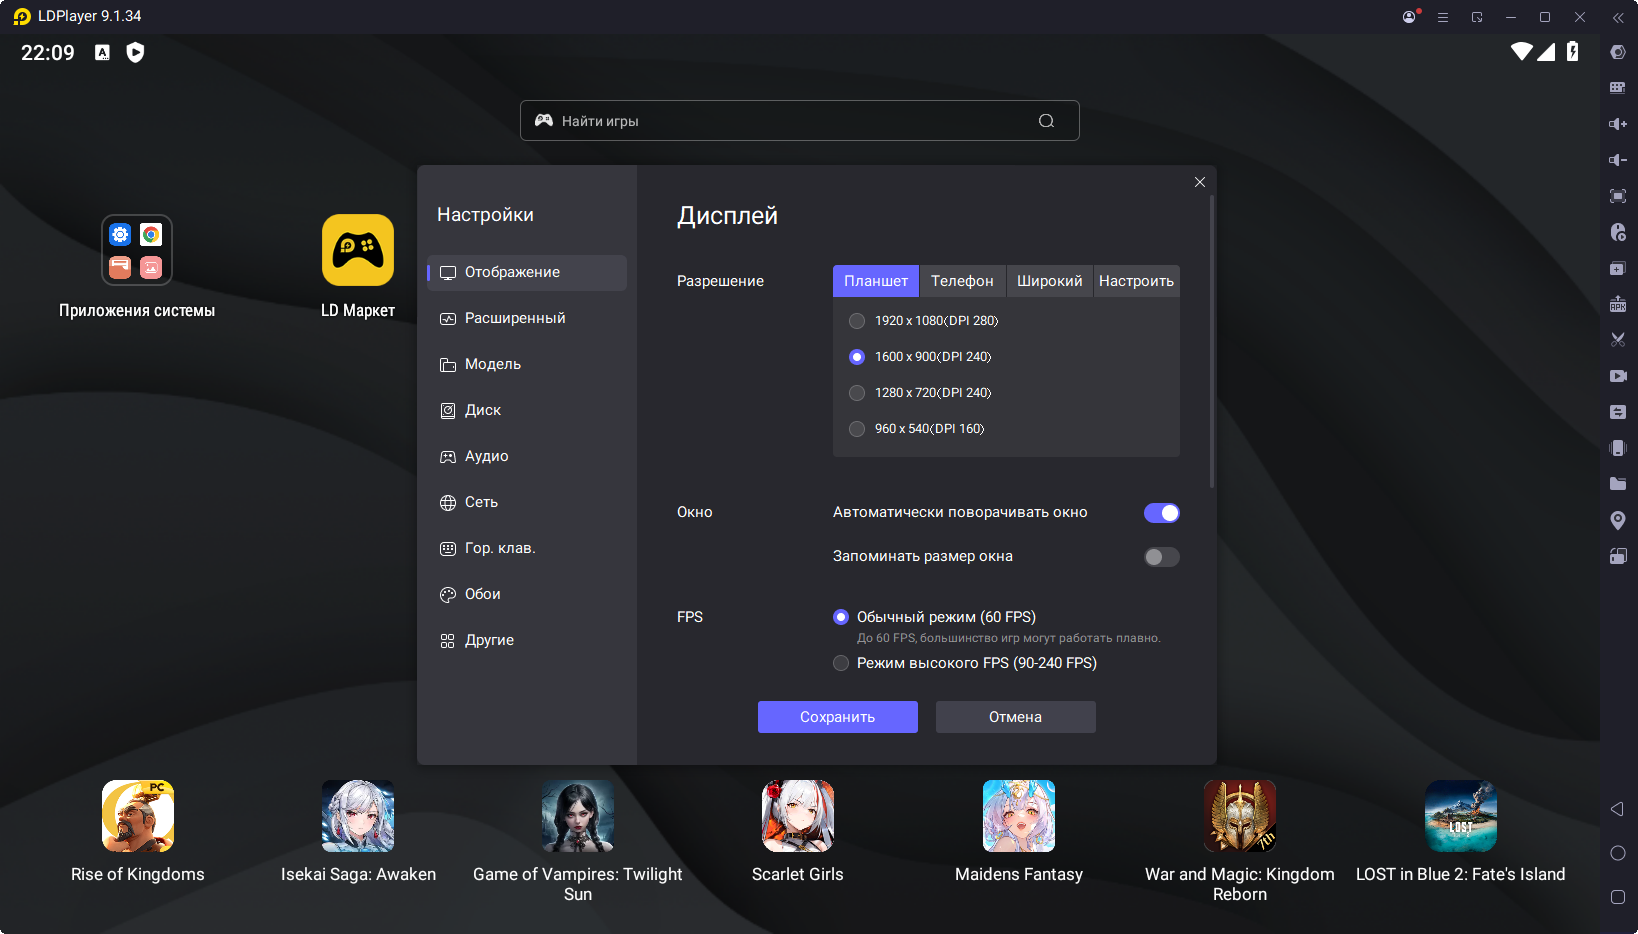Image resolution: width=1638 pixels, height=934 pixels.
Task: Click the Install APK icon
Action: tap(1617, 304)
